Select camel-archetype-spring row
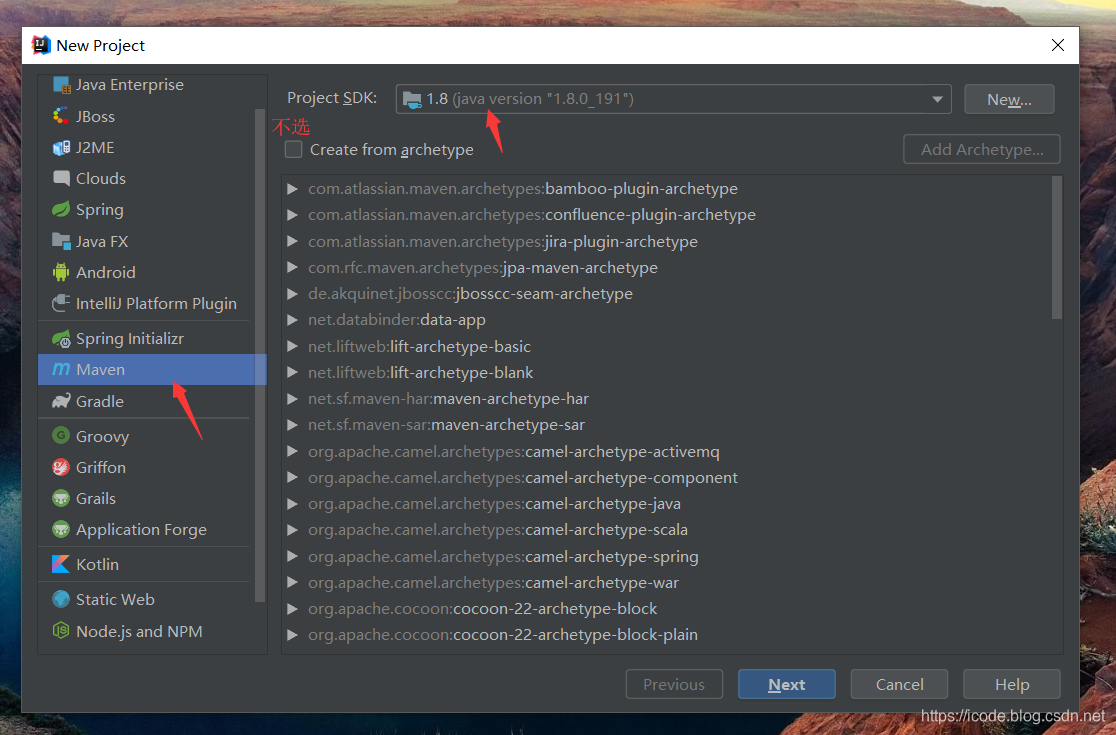This screenshot has height=735, width=1116. click(x=672, y=557)
